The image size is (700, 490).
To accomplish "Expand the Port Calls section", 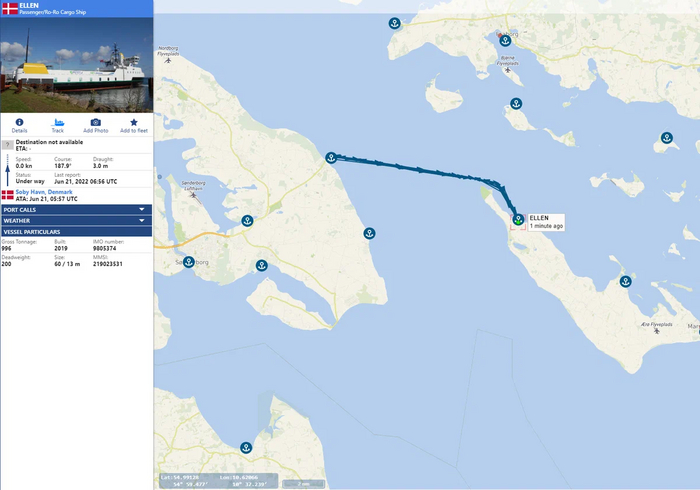I will click(76, 210).
